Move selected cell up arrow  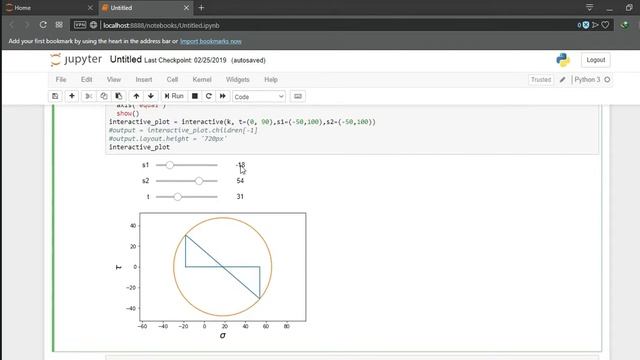point(136,96)
